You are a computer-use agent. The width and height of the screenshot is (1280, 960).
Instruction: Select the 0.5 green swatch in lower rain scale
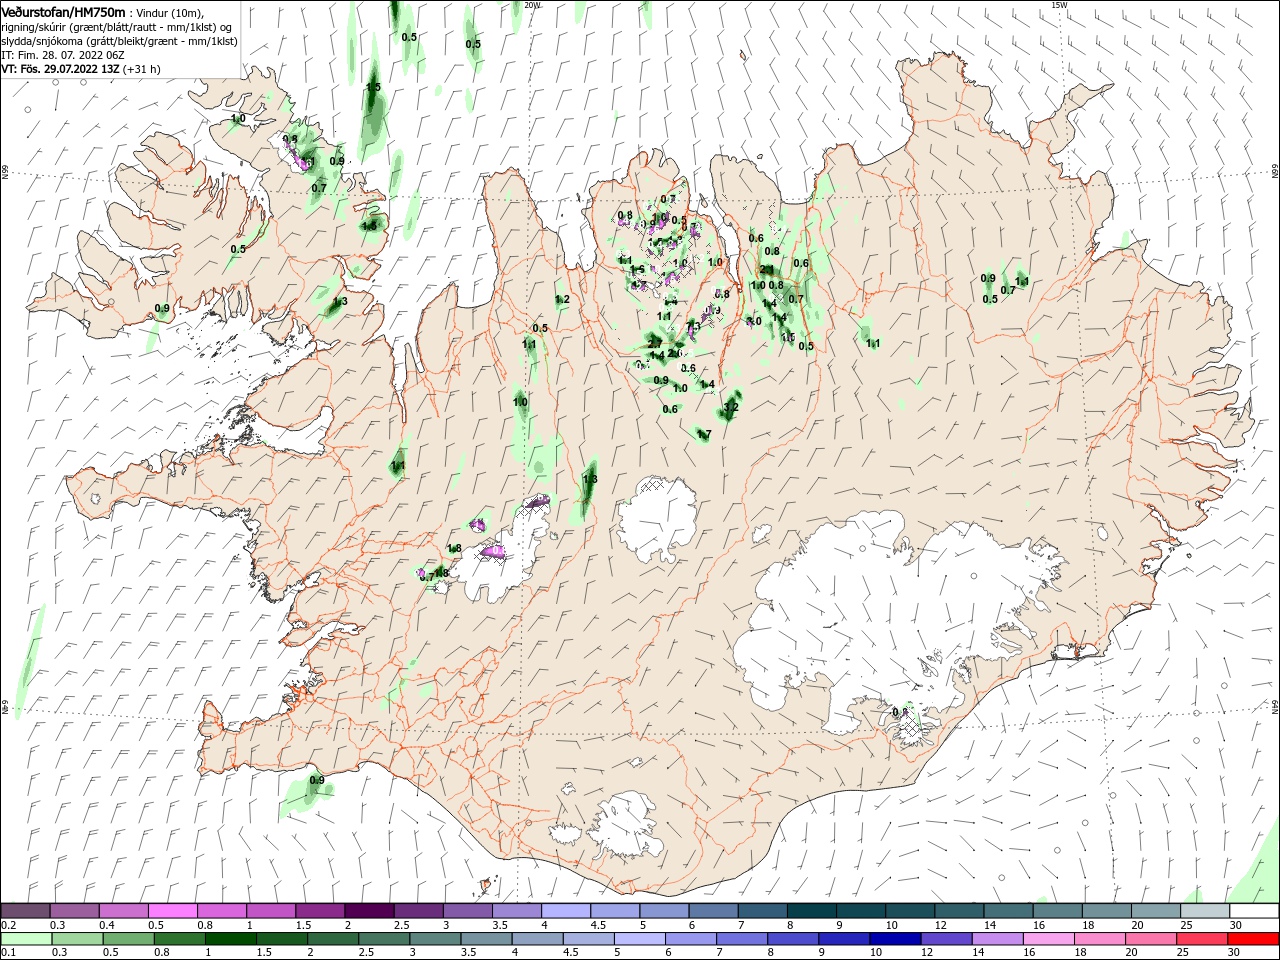pos(128,939)
